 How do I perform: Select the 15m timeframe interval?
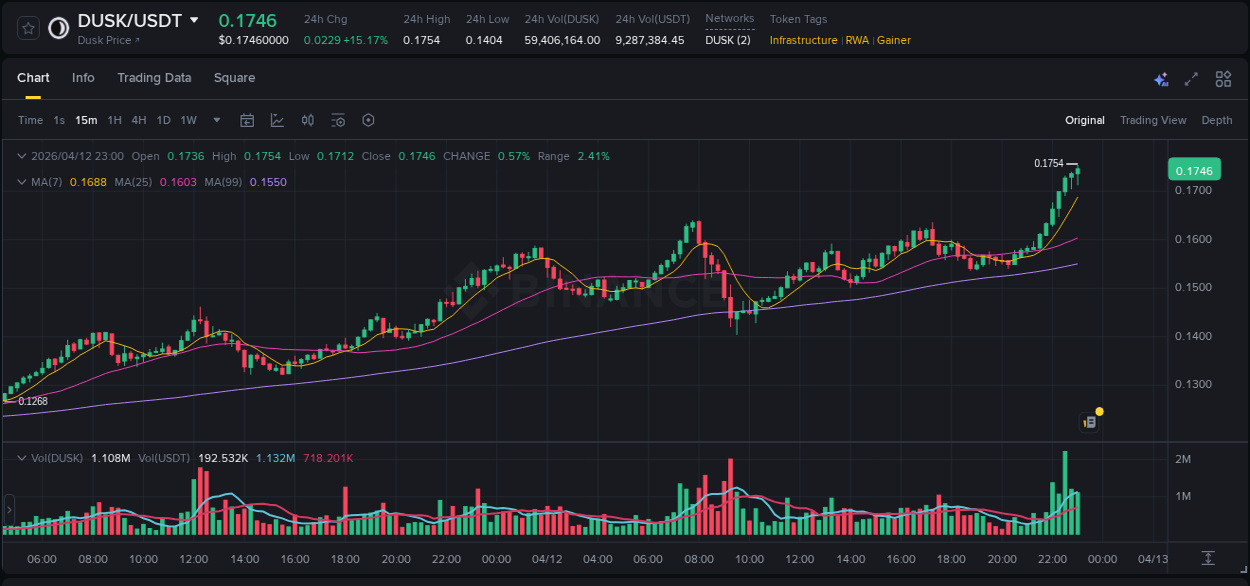(86, 119)
